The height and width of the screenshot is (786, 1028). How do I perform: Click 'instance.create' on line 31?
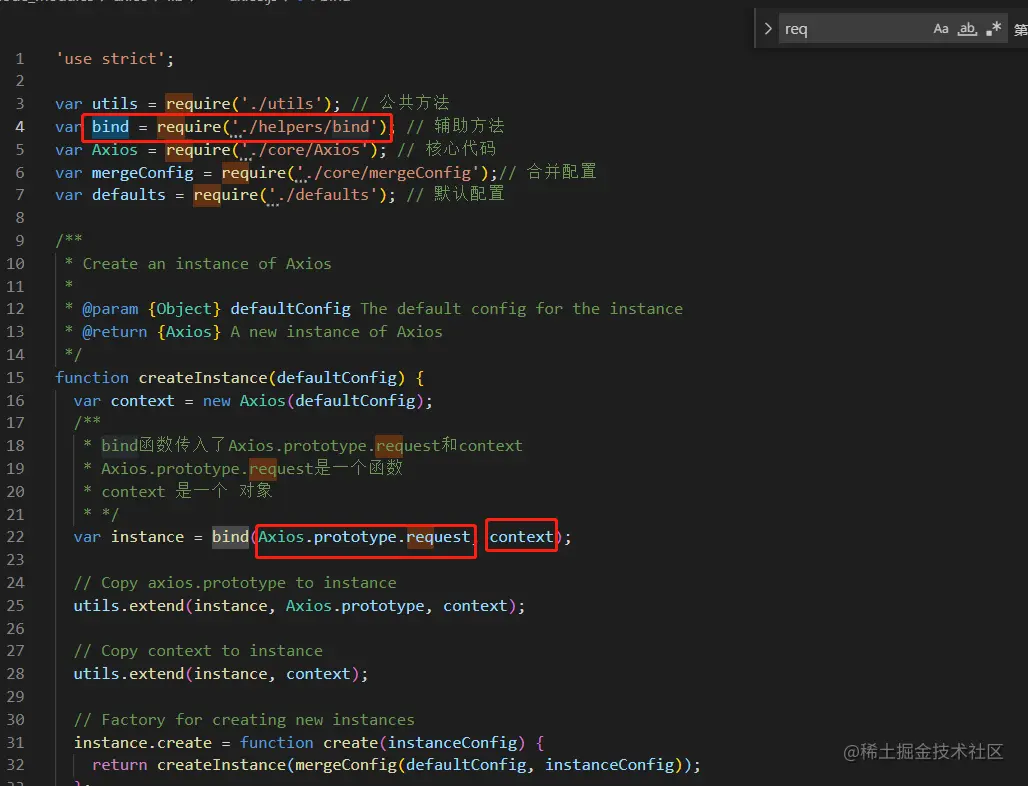[x=142, y=743]
